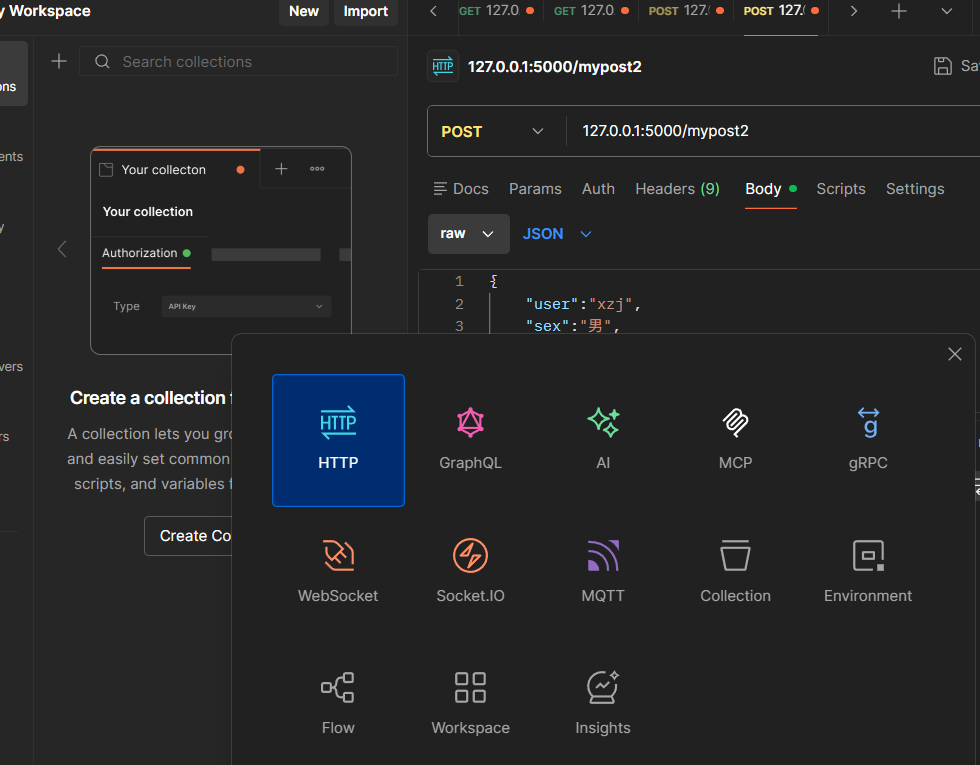
Task: Click the Workspace title at top left
Action: tap(45, 11)
